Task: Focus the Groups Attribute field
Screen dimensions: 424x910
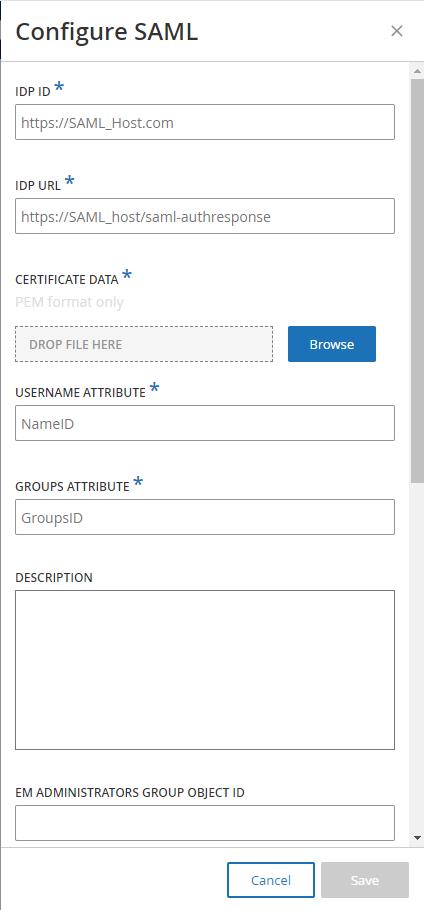Action: (205, 517)
